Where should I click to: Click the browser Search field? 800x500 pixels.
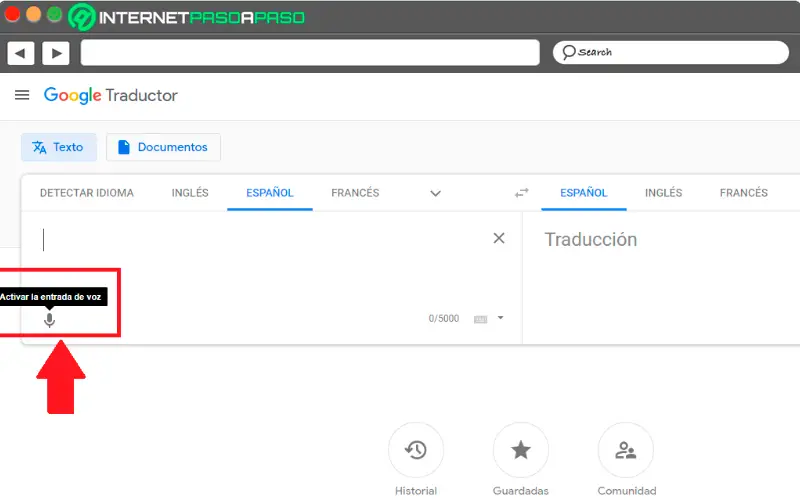[x=670, y=53]
